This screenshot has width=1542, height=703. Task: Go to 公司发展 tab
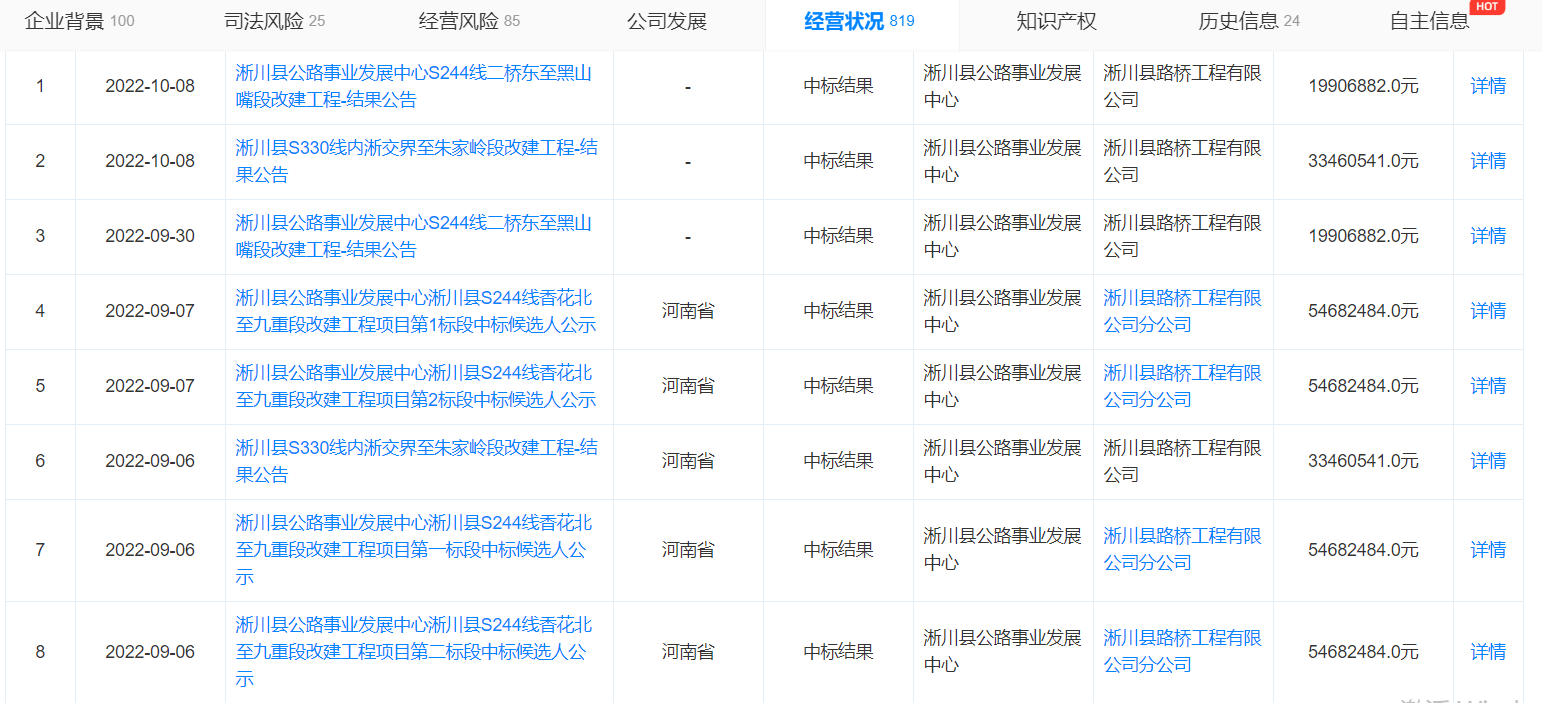click(x=667, y=21)
